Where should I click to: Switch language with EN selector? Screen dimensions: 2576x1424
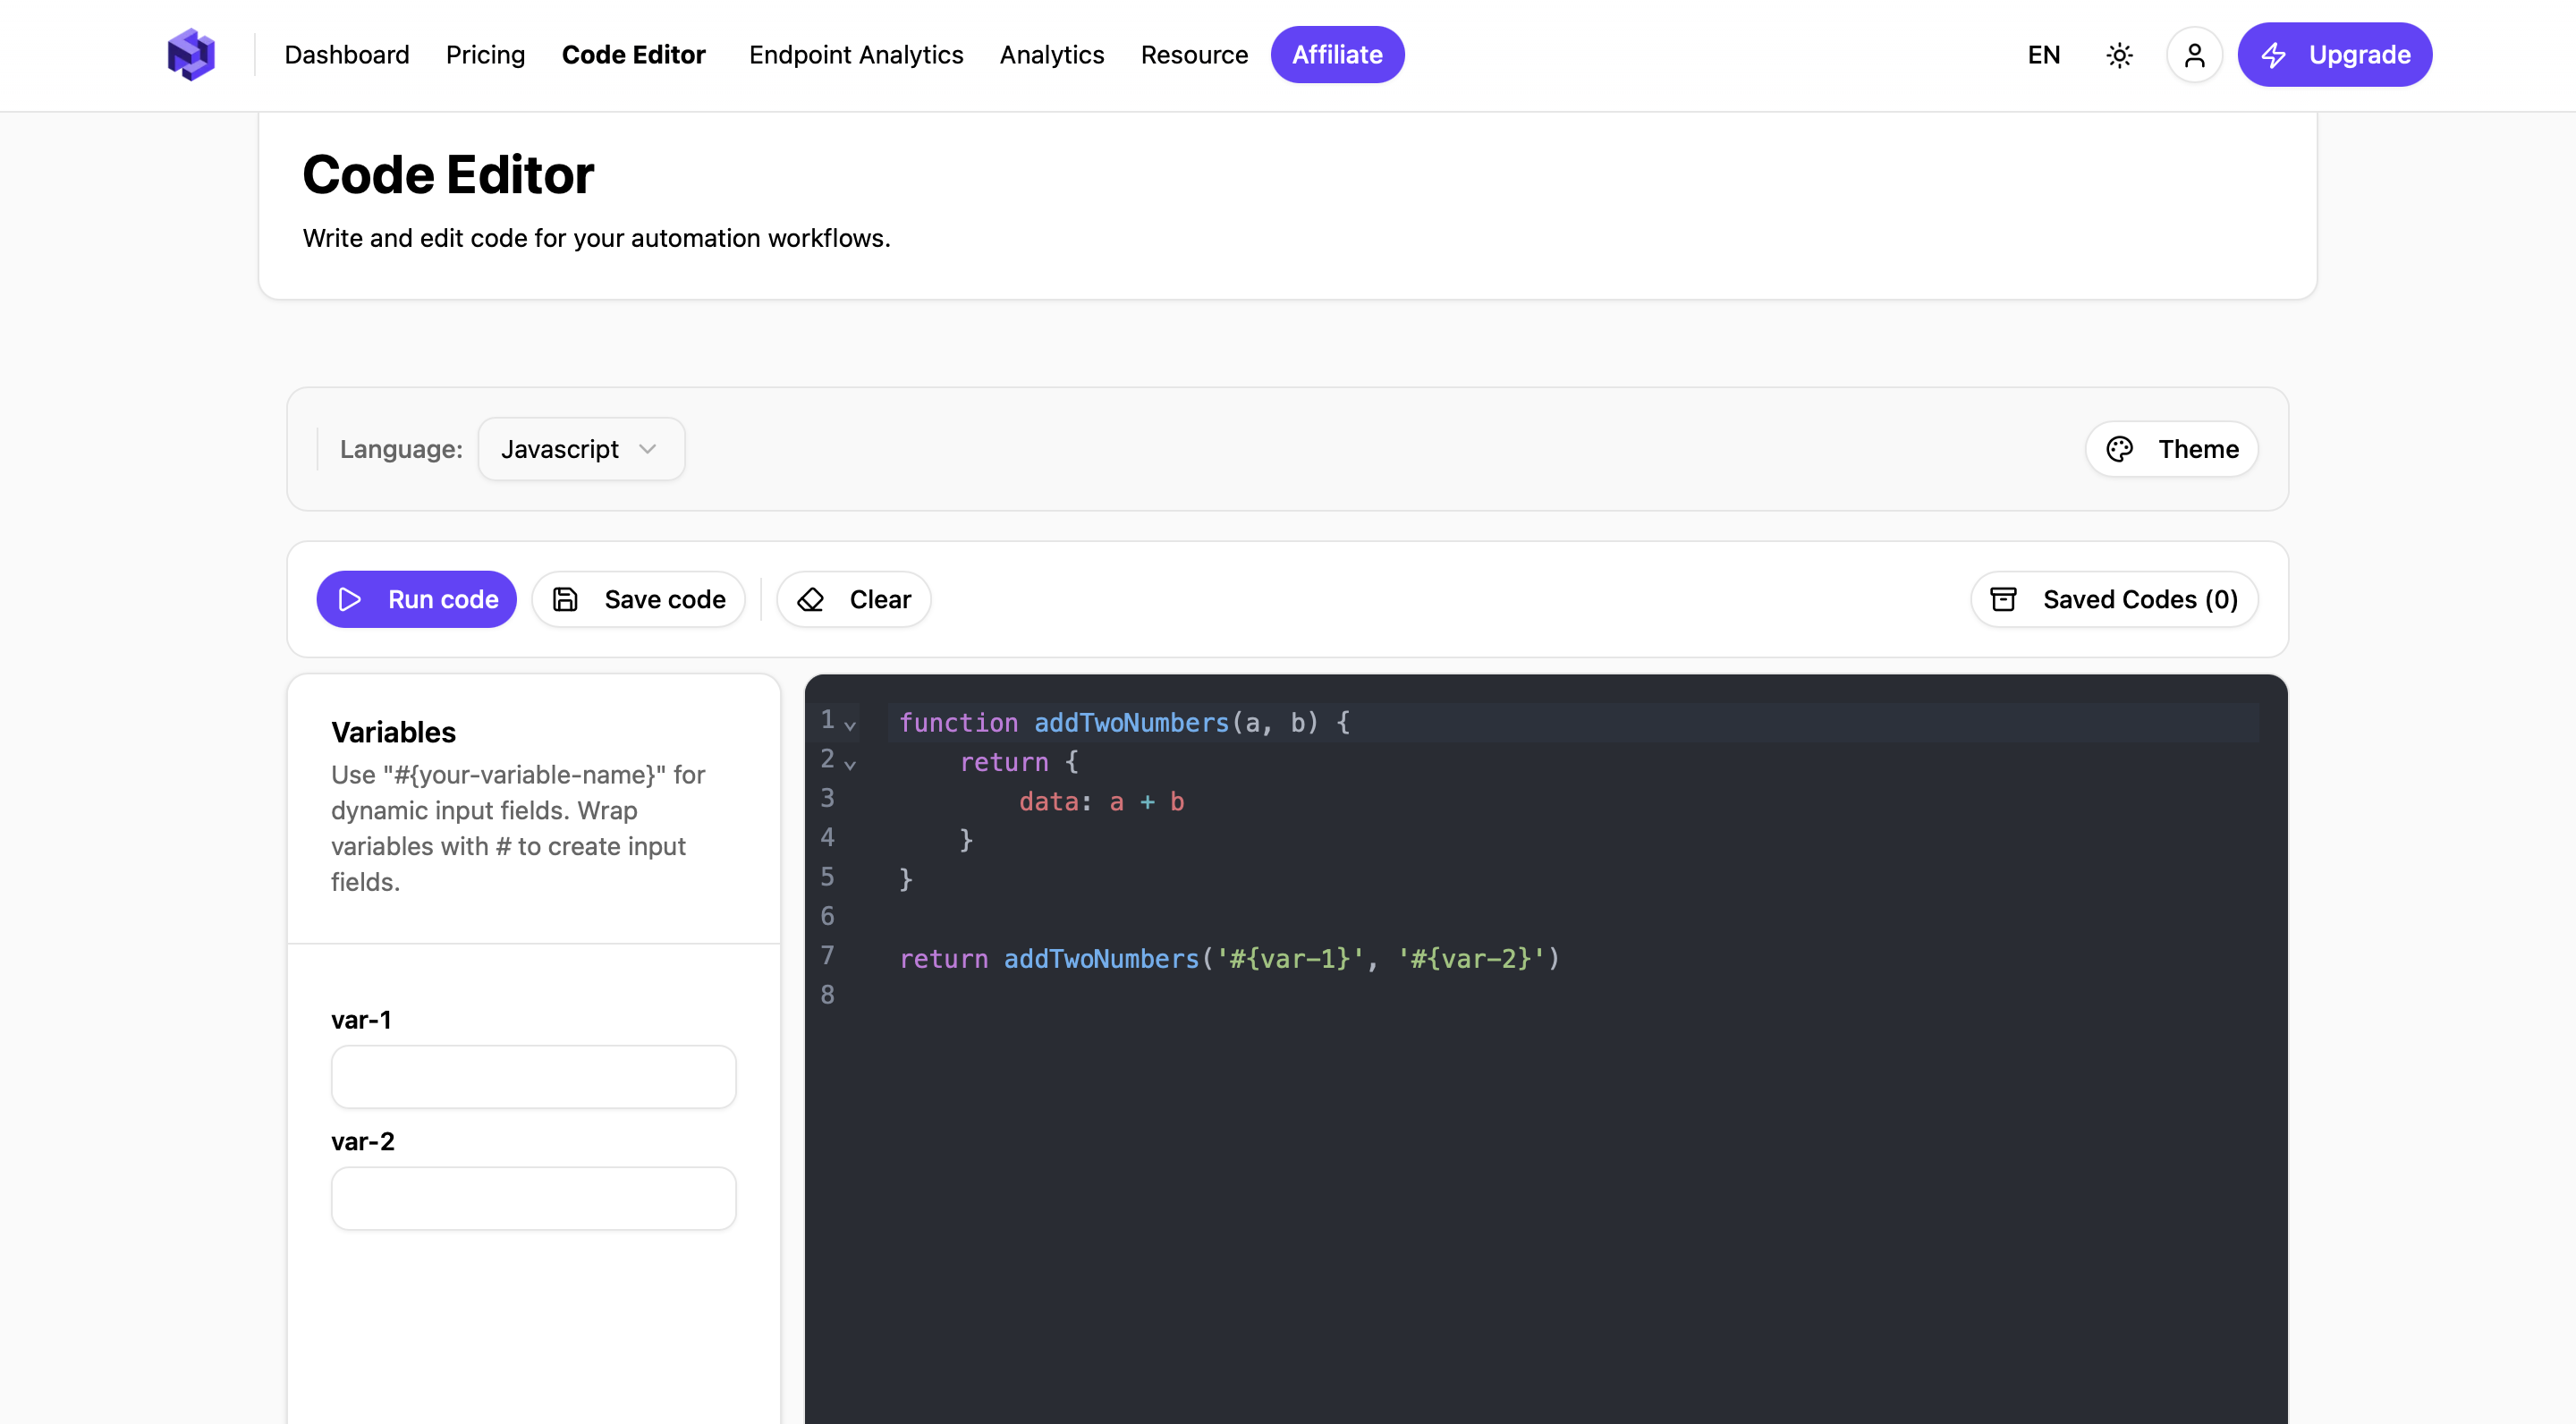pyautogui.click(x=2043, y=55)
